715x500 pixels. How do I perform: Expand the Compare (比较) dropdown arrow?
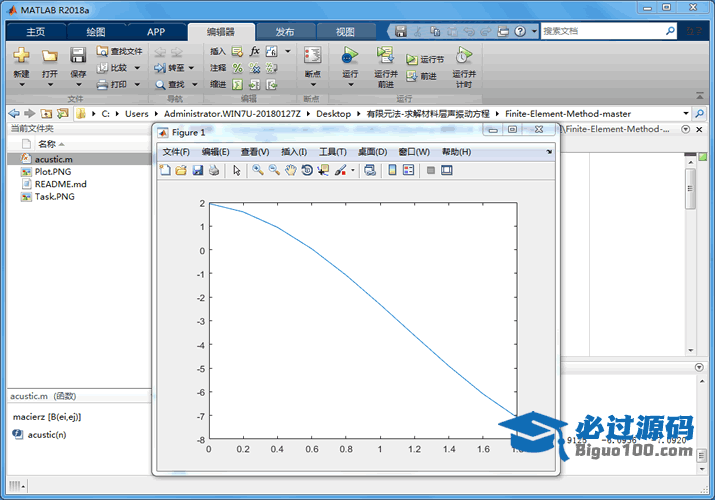[x=137, y=68]
